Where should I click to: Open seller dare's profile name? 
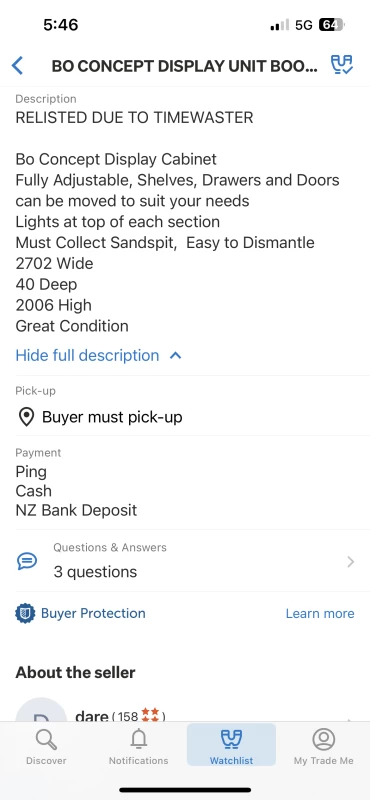point(91,716)
